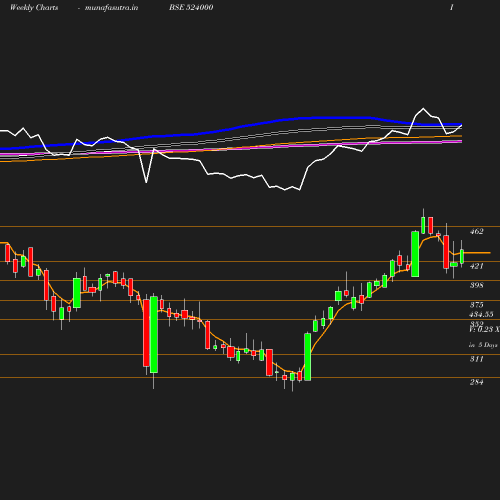The width and height of the screenshot is (500, 500).
Task: Click the "BSE 524000" stock code label
Action: (191, 8)
